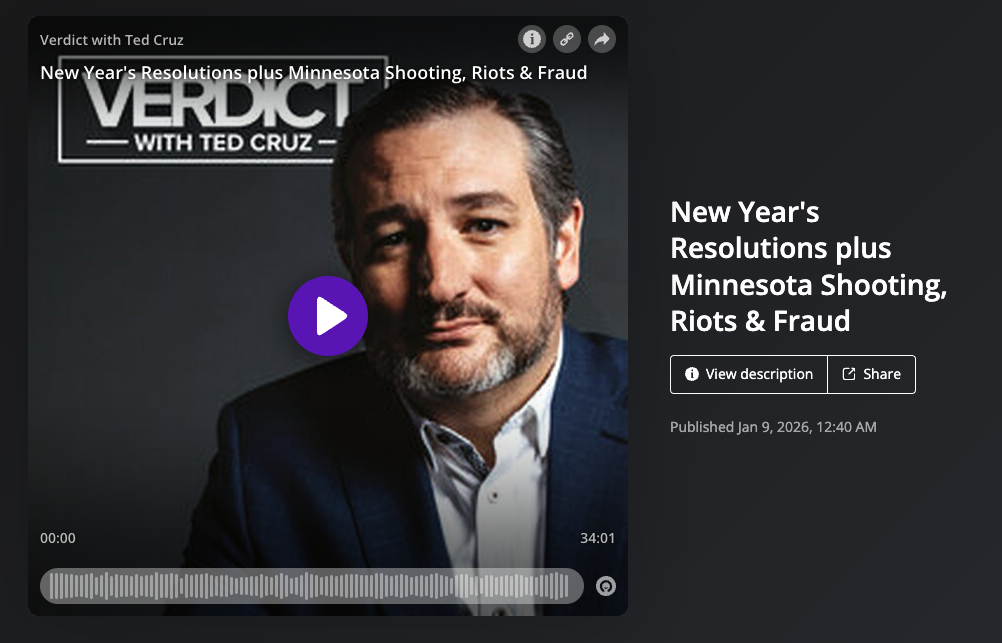This screenshot has height=643, width=1002.
Task: Click the external-link icon inside the Share button
Action: click(849, 374)
